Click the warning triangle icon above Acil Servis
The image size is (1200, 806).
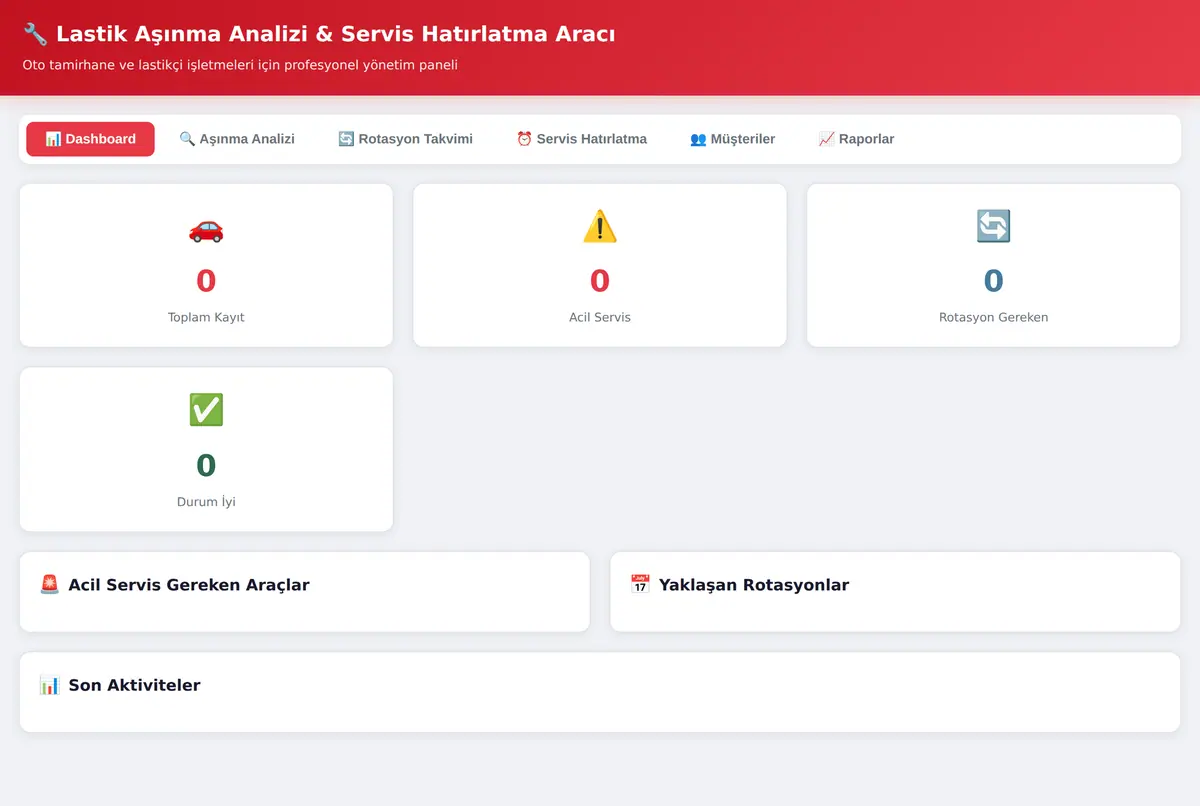[600, 229]
